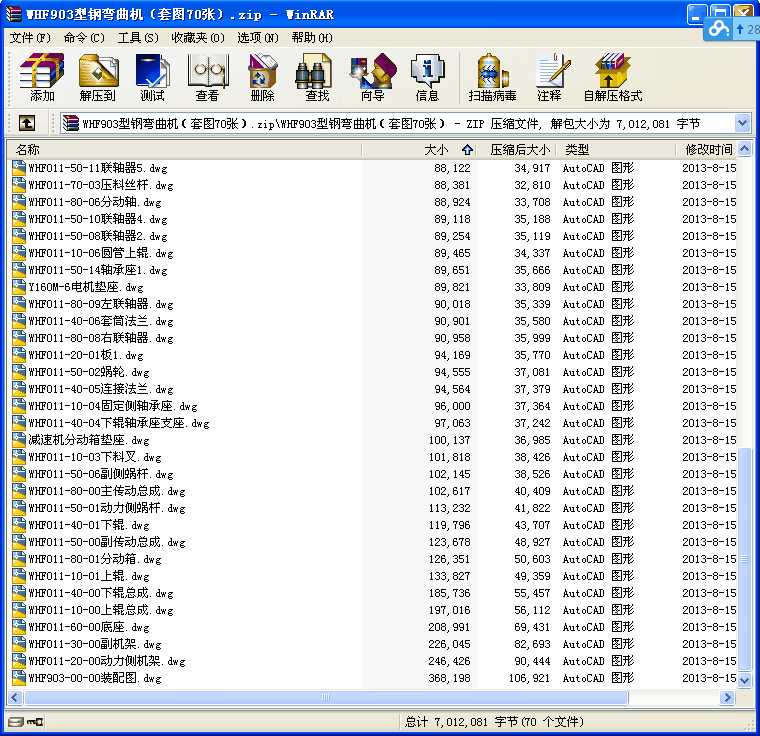This screenshot has height=736, width=760.
Task: Click the Add (添加) toolbar icon
Action: coord(42,77)
